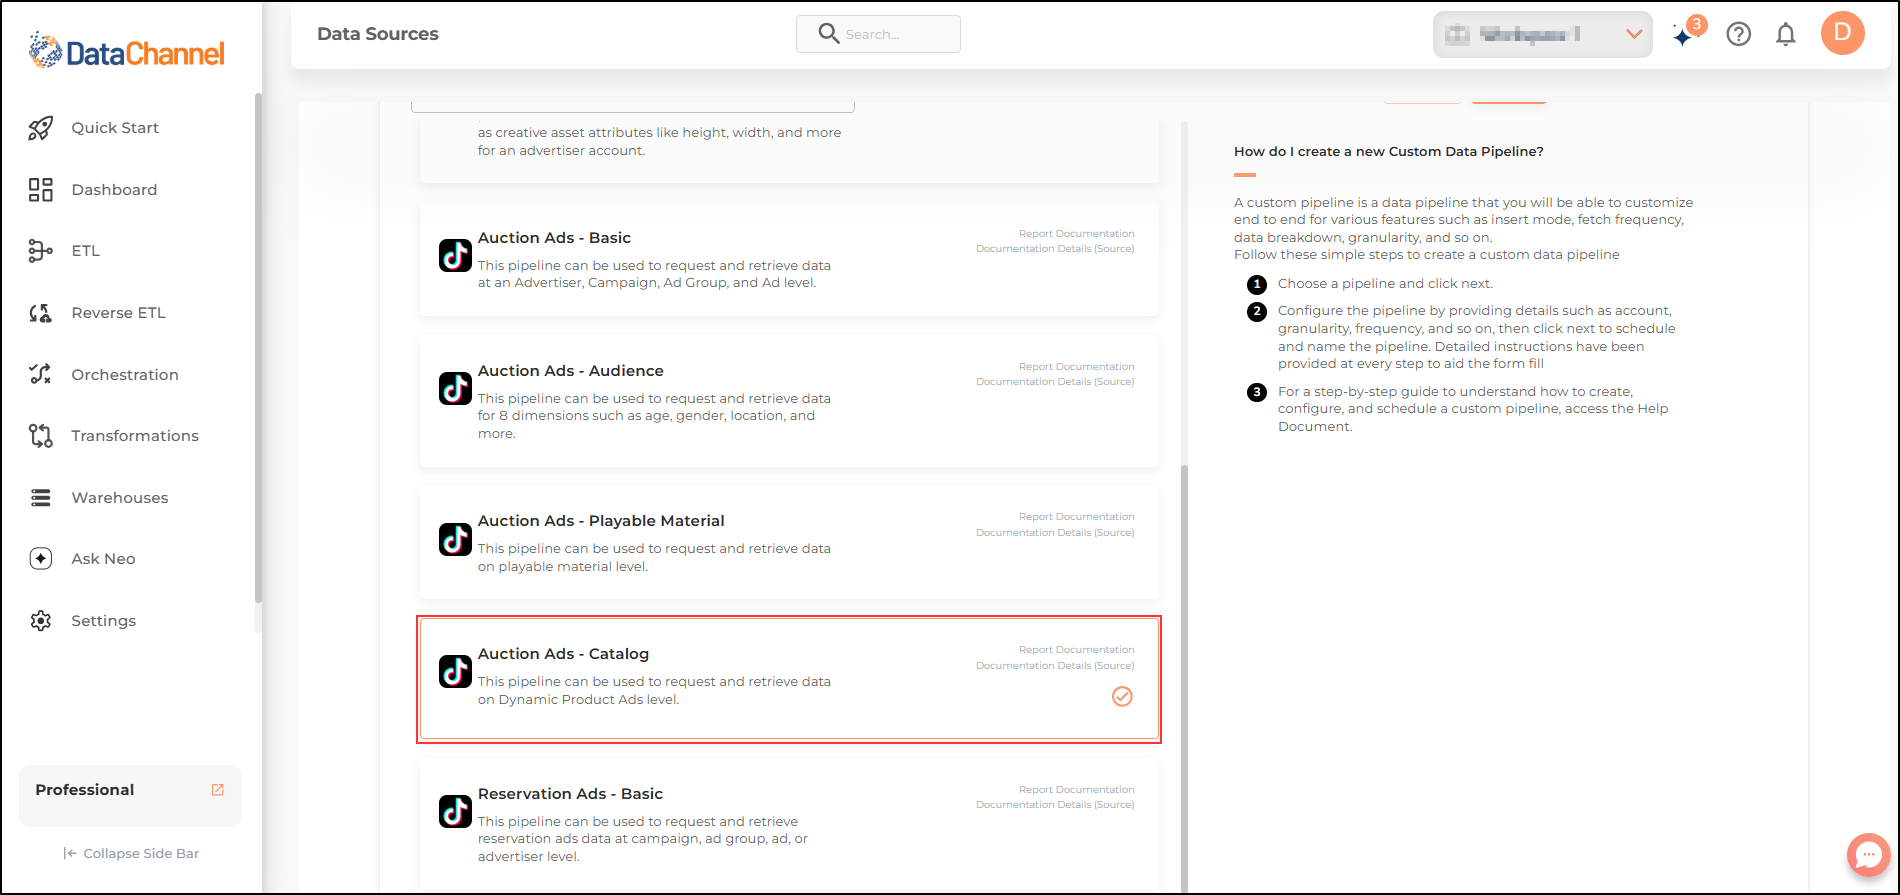Viewport: 1900px width, 895px height.
Task: Click the Transformations icon
Action: coord(40,436)
